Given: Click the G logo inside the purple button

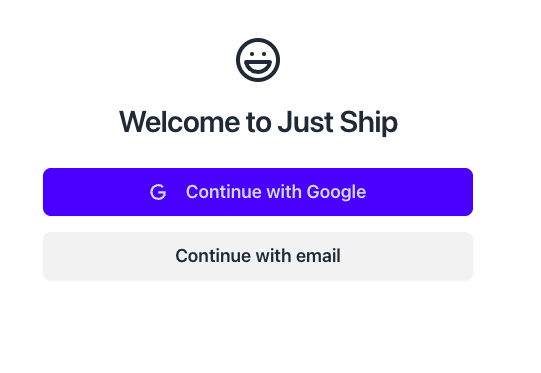Looking at the screenshot, I should (x=158, y=192).
